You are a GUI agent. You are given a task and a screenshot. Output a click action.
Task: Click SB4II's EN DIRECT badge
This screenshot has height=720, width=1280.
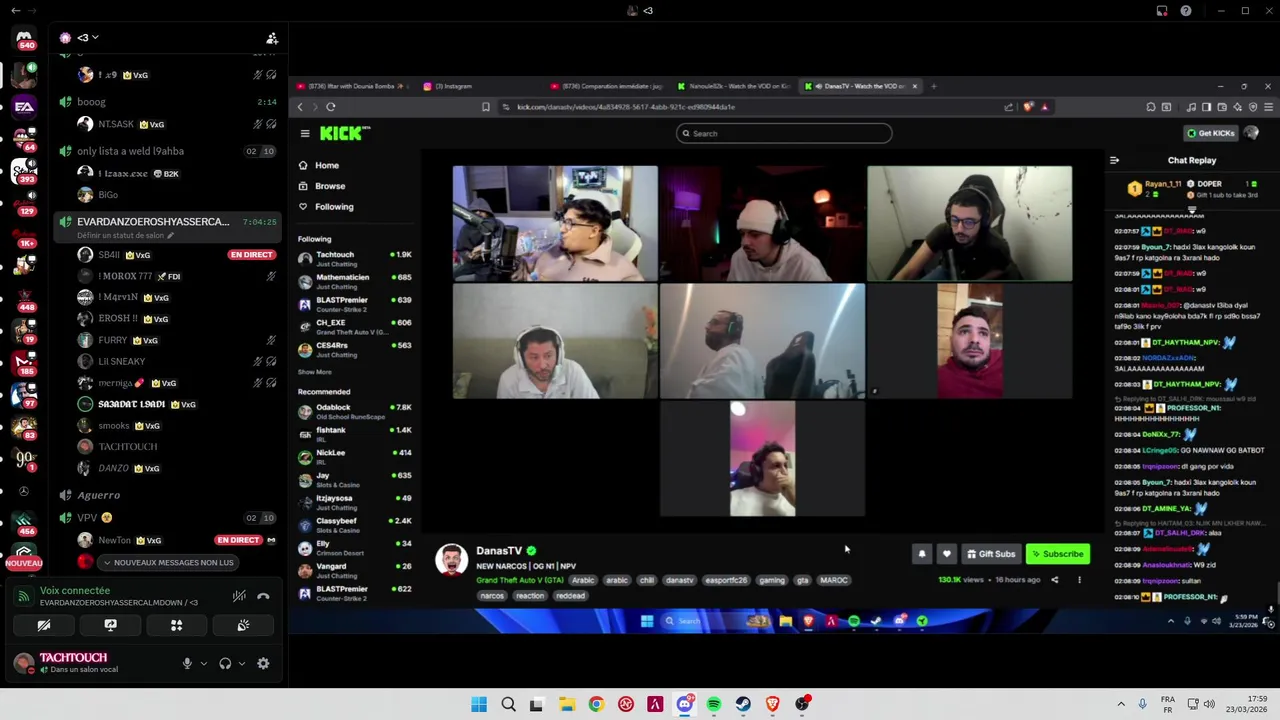pos(251,255)
